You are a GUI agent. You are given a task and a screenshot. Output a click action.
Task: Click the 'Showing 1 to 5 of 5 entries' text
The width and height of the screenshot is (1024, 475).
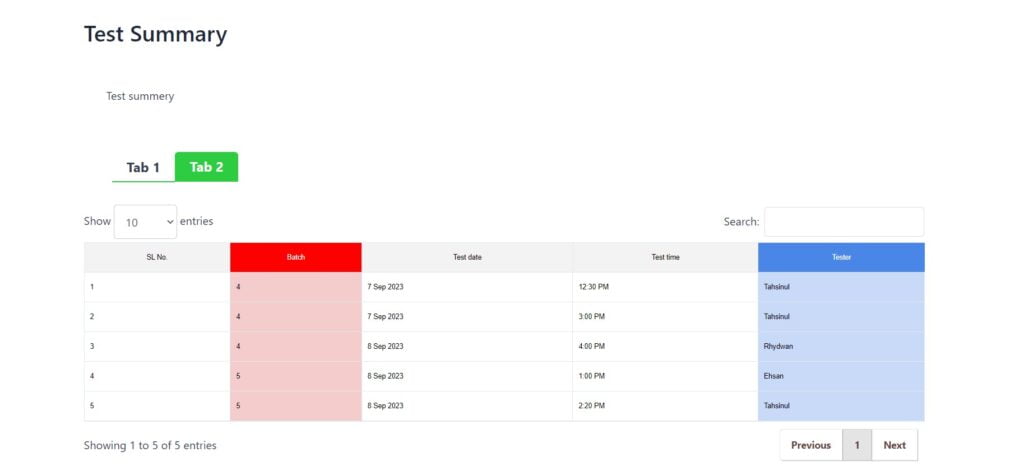click(150, 446)
